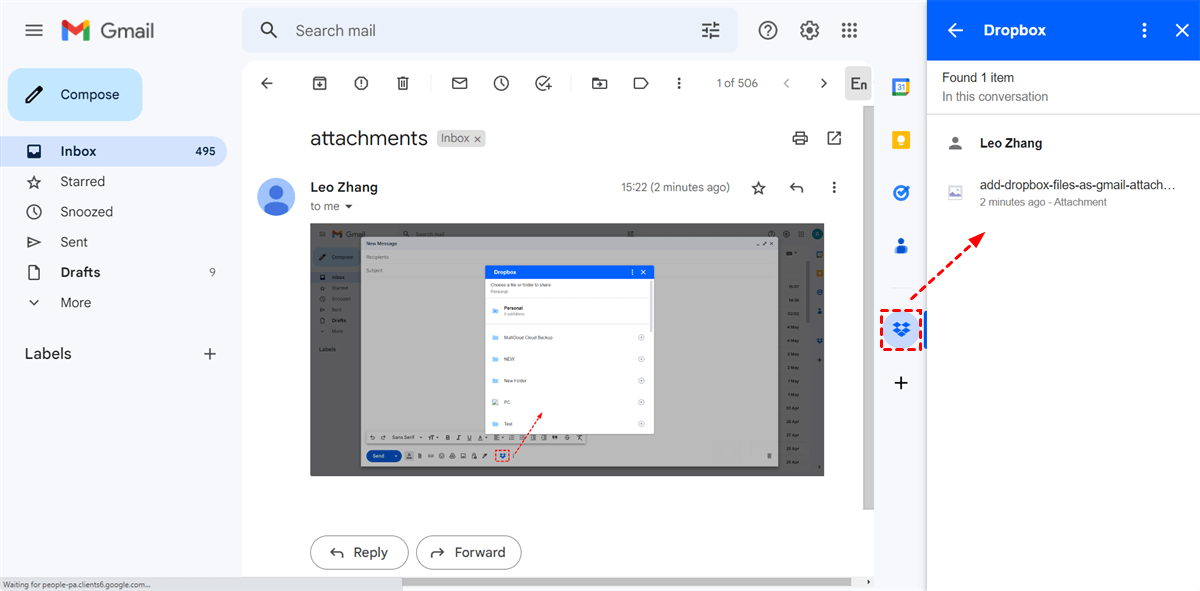This screenshot has width=1200, height=591.
Task: Add the email to Tasks
Action: click(x=543, y=83)
